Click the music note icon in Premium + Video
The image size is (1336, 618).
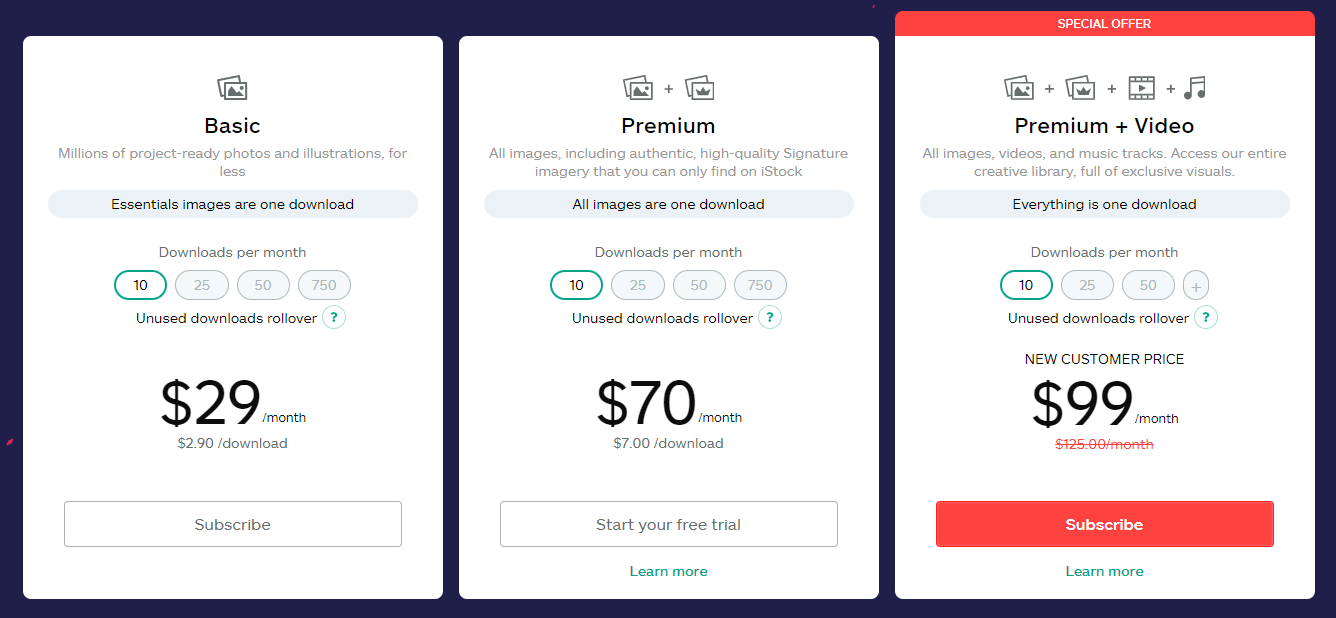point(1195,88)
